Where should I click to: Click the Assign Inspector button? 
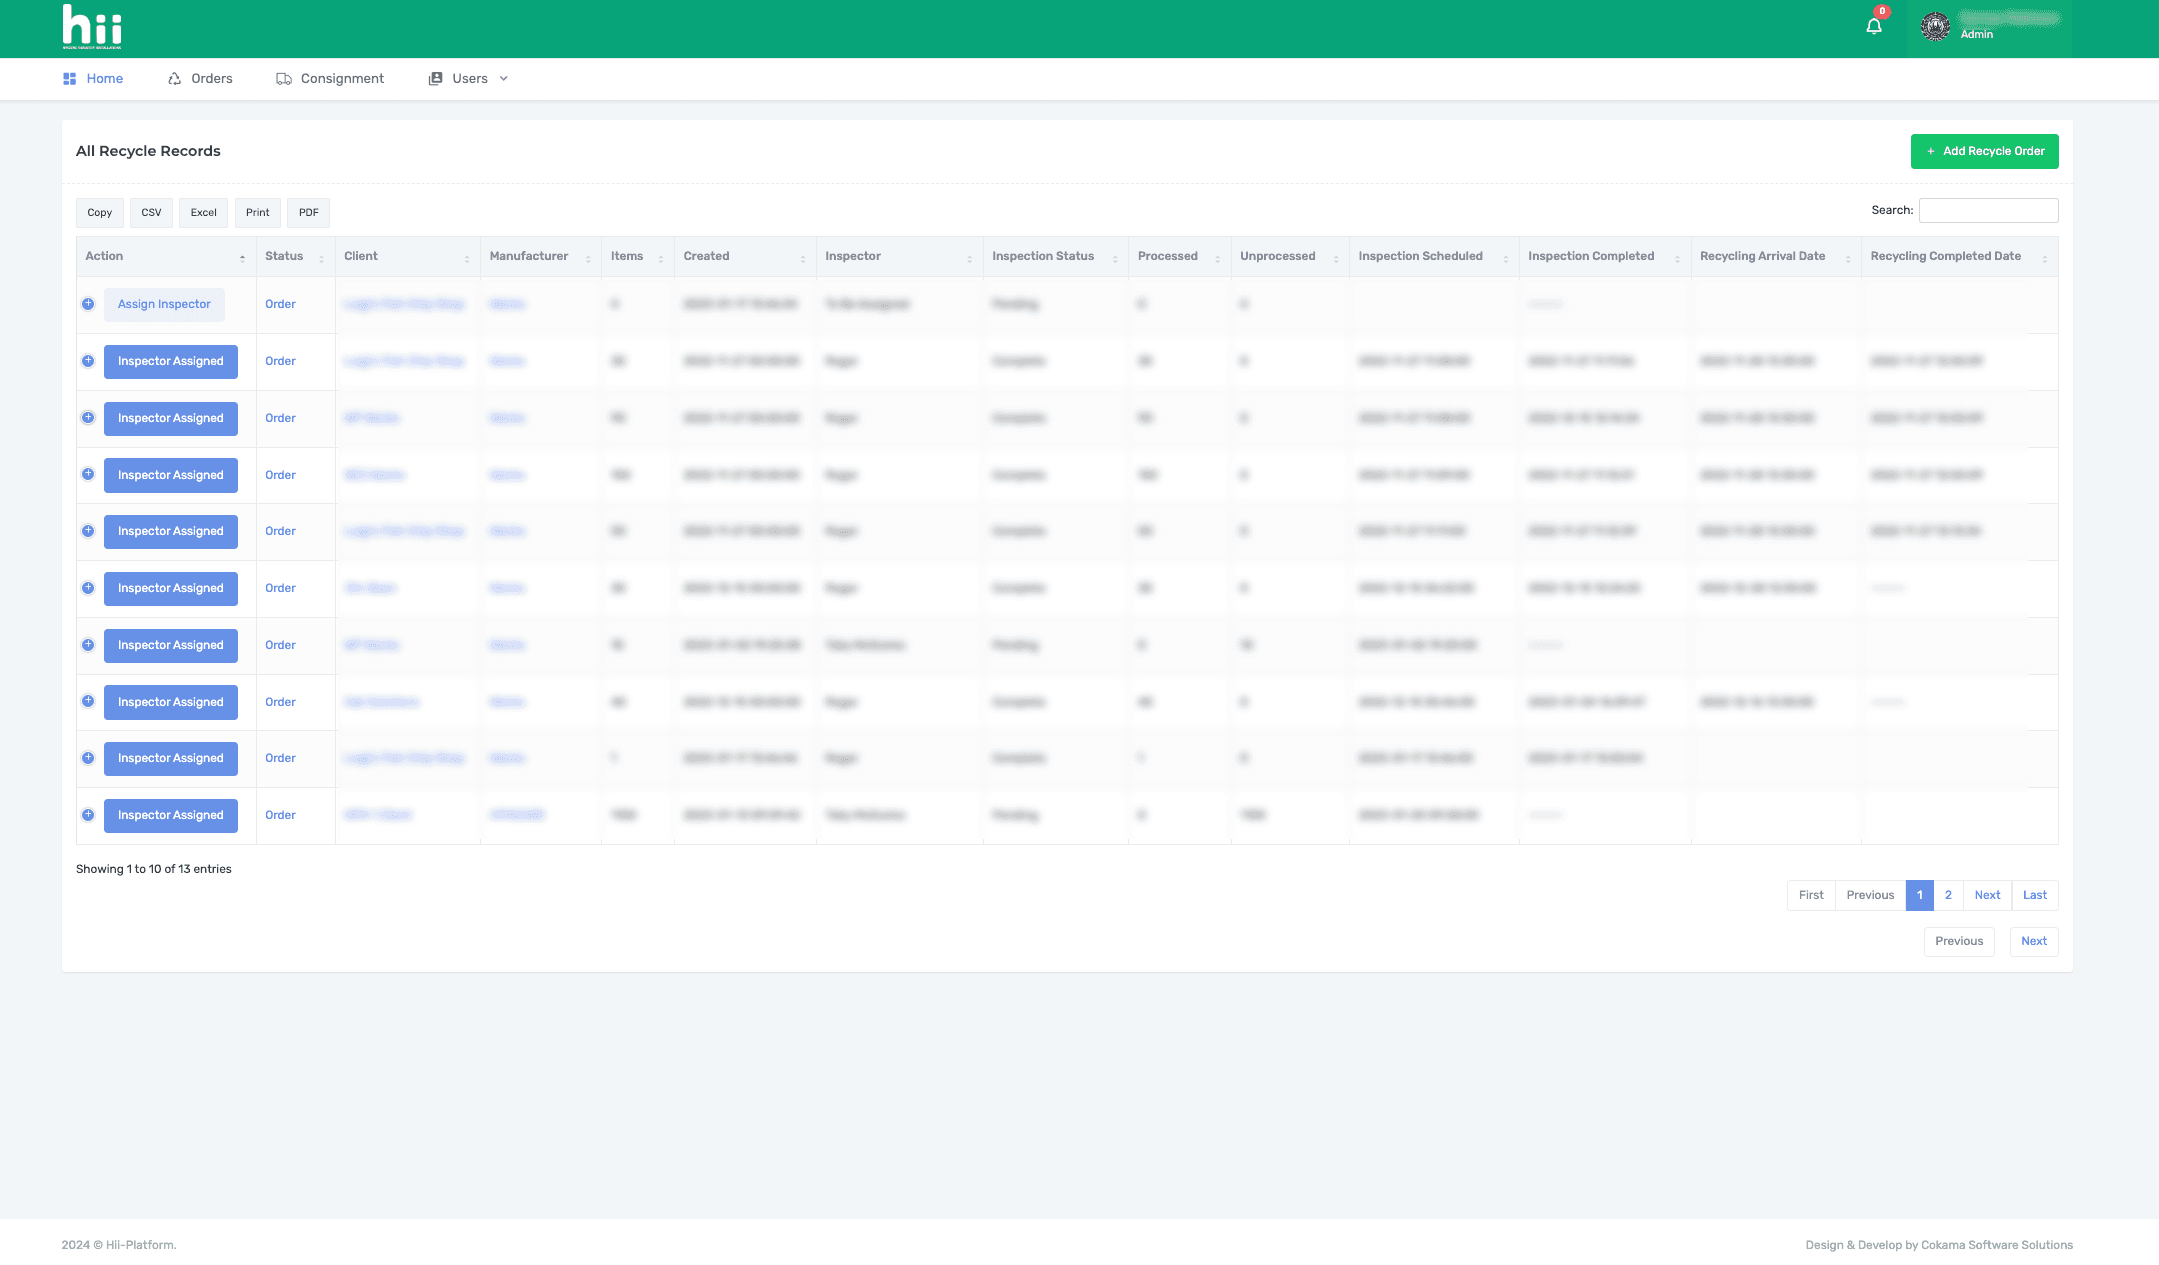click(x=164, y=304)
